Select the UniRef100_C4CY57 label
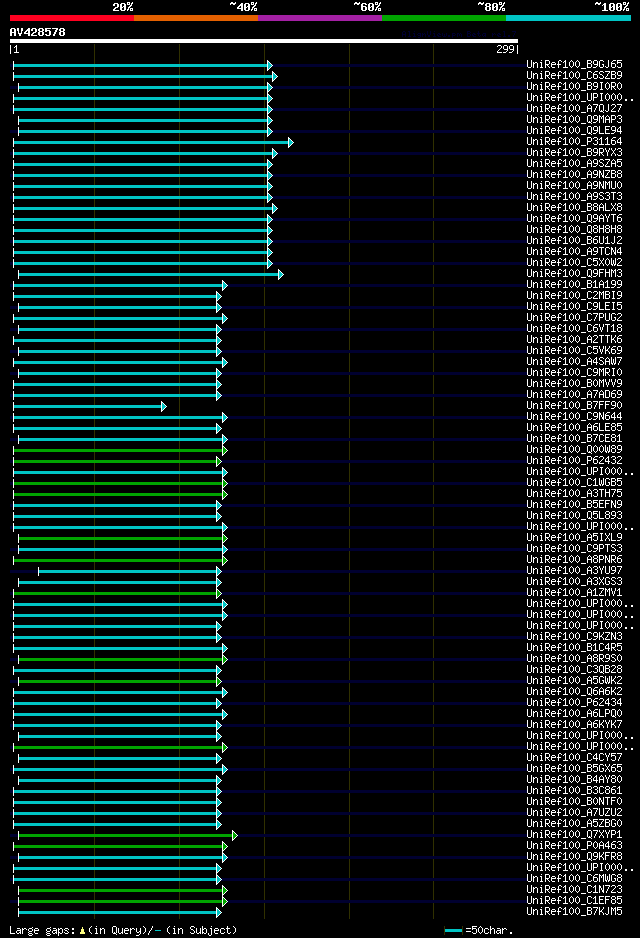This screenshot has height=938, width=640. point(574,757)
